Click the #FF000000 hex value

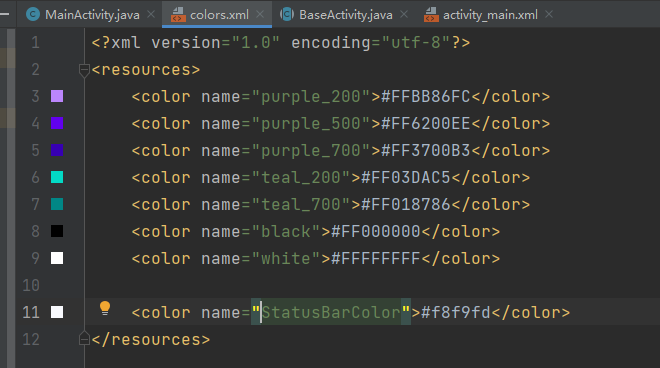pos(376,231)
